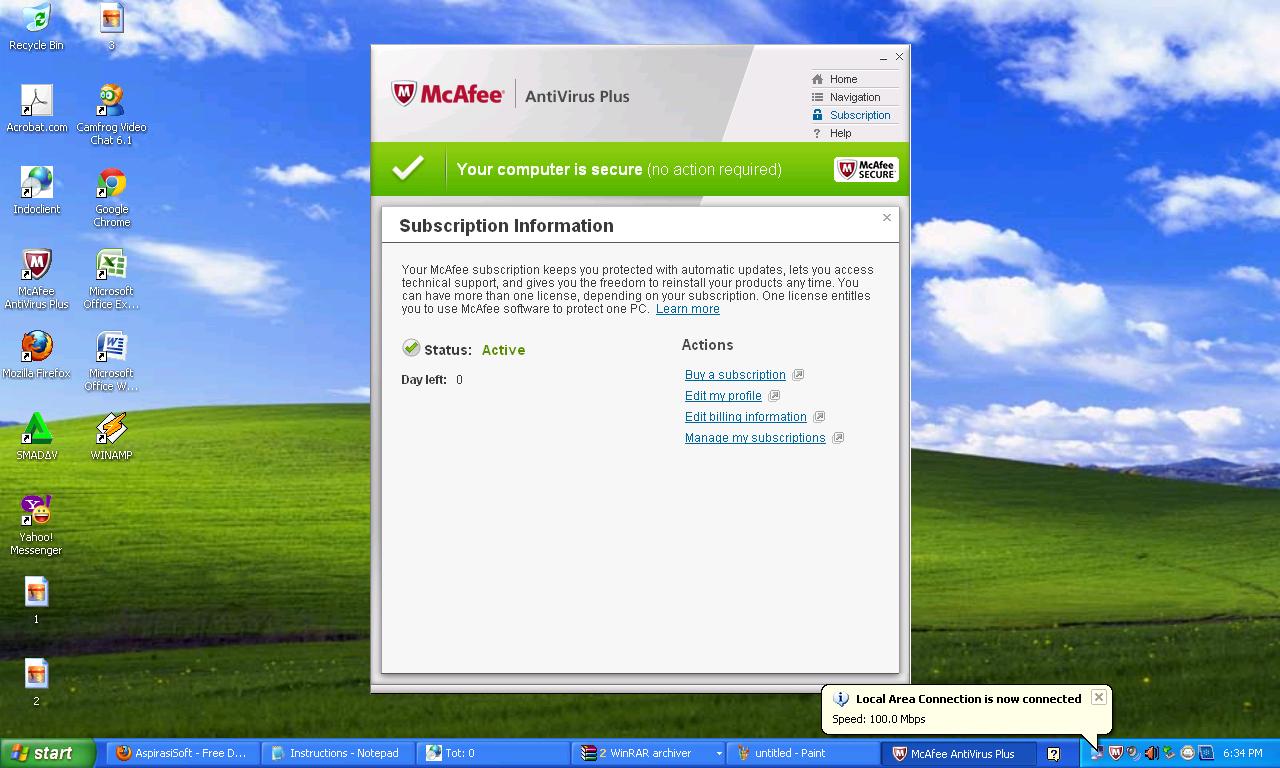Open the SMADAV desktop shortcut
Screen dimensions: 1280x768
point(37,436)
